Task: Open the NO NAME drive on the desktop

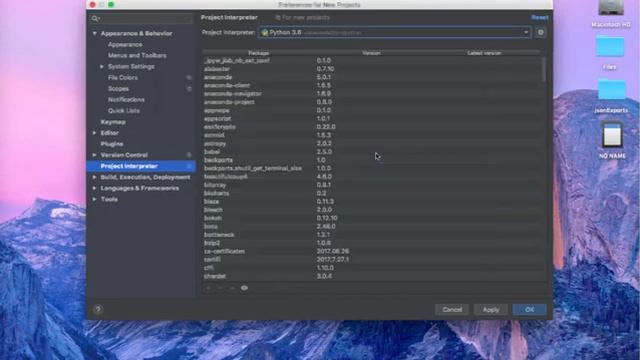Action: click(x=612, y=140)
